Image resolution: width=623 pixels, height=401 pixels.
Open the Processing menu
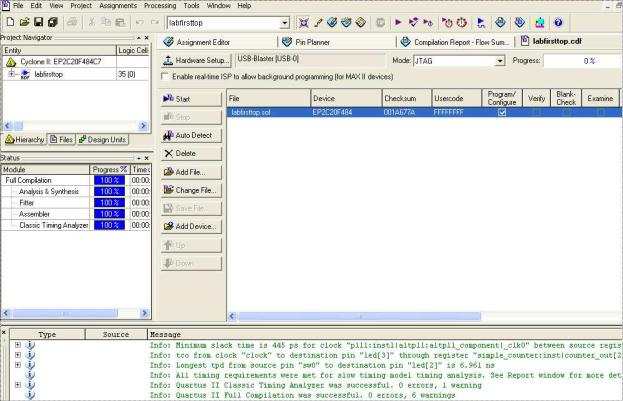[160, 6]
